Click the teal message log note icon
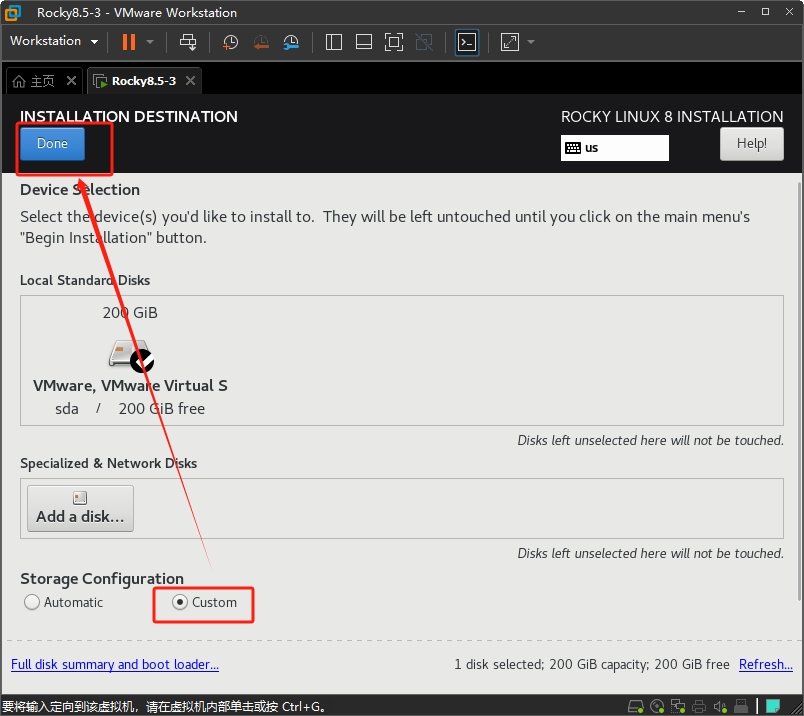 tap(773, 706)
